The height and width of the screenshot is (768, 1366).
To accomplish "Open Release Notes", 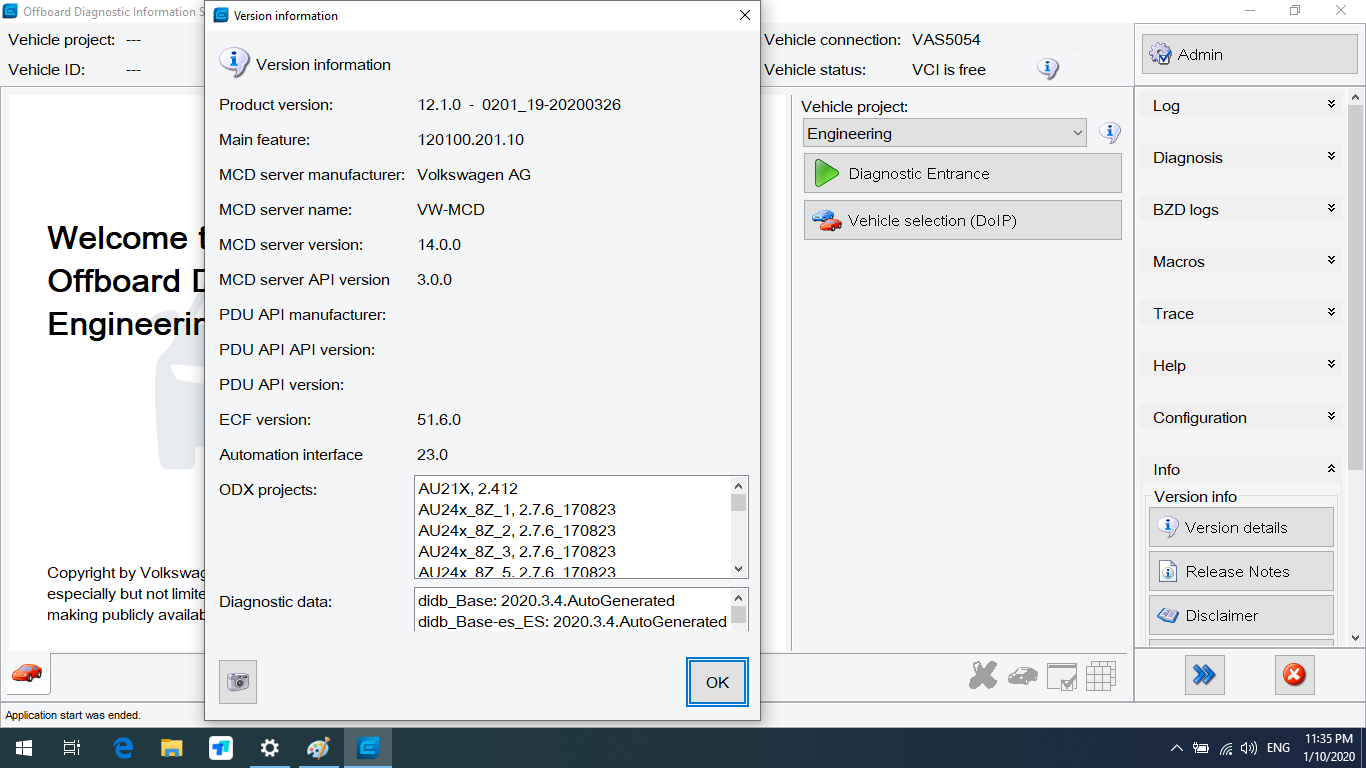I will pyautogui.click(x=1241, y=571).
